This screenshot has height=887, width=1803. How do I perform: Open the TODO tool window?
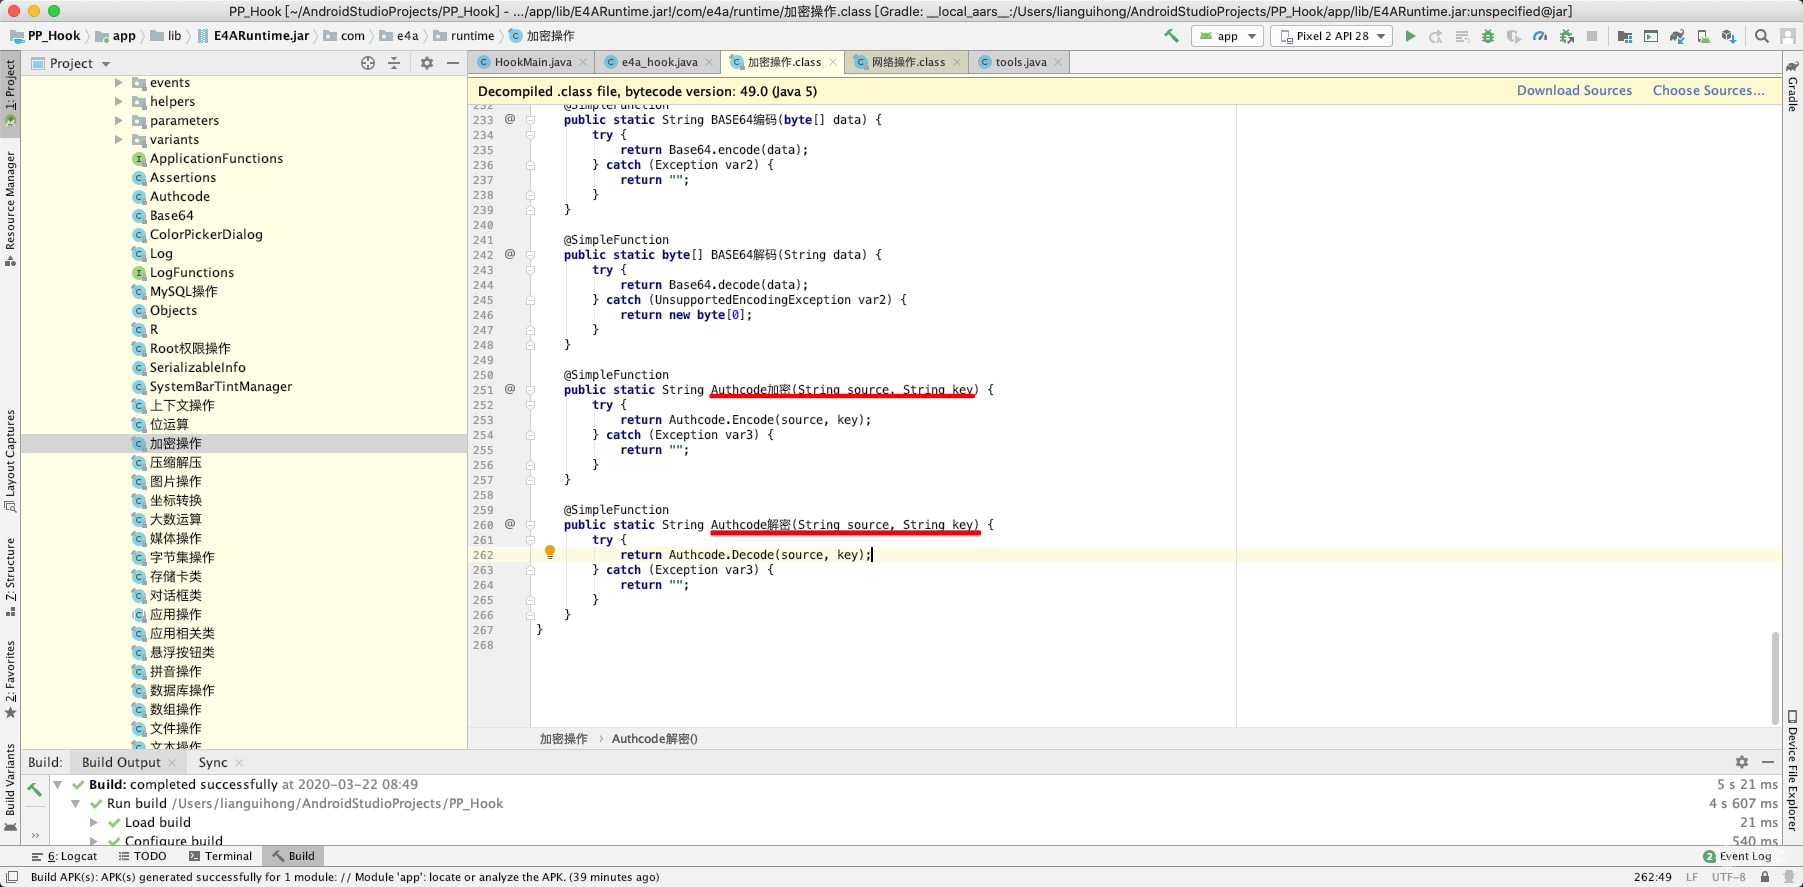tap(142, 856)
